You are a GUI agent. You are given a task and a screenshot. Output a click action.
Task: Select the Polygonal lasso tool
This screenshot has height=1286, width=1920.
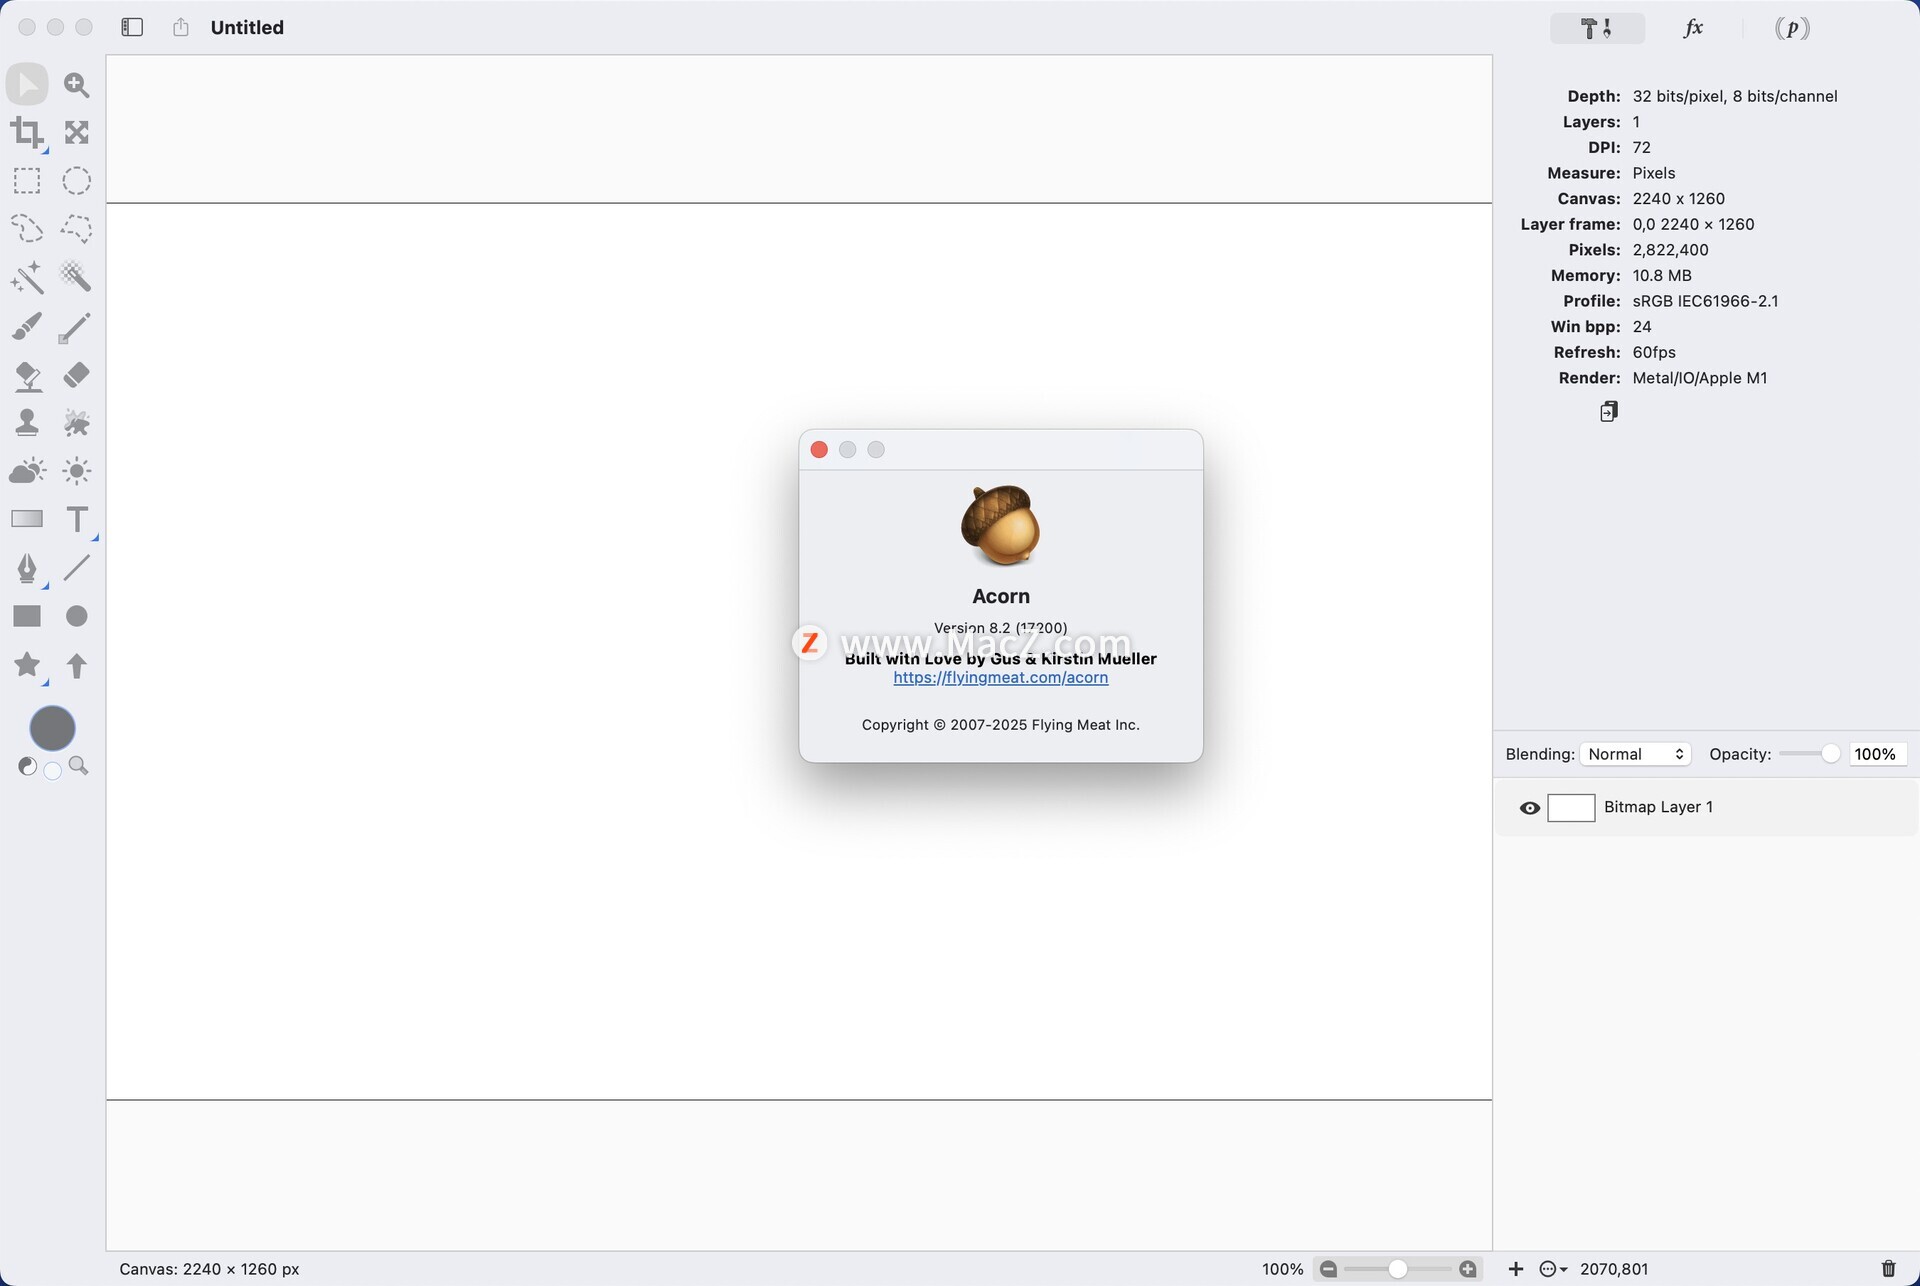coord(77,229)
